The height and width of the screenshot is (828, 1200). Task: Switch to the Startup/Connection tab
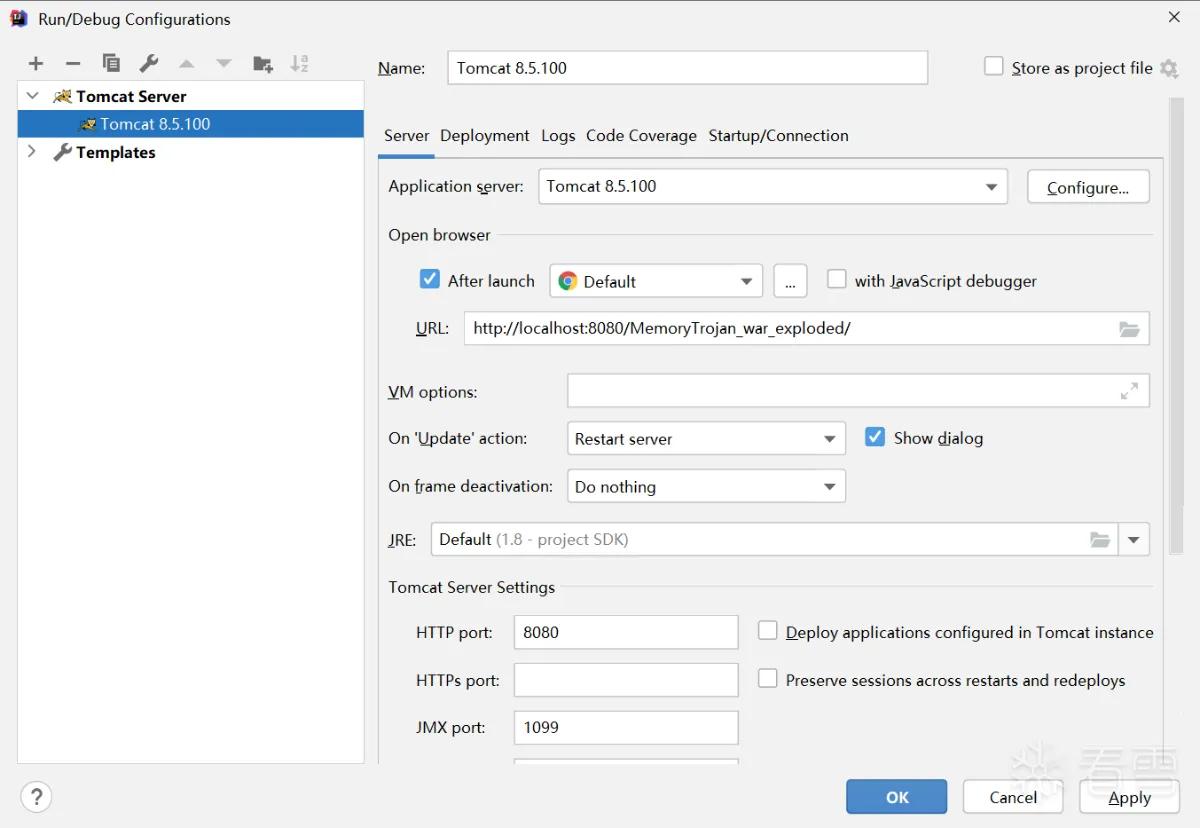(779, 136)
